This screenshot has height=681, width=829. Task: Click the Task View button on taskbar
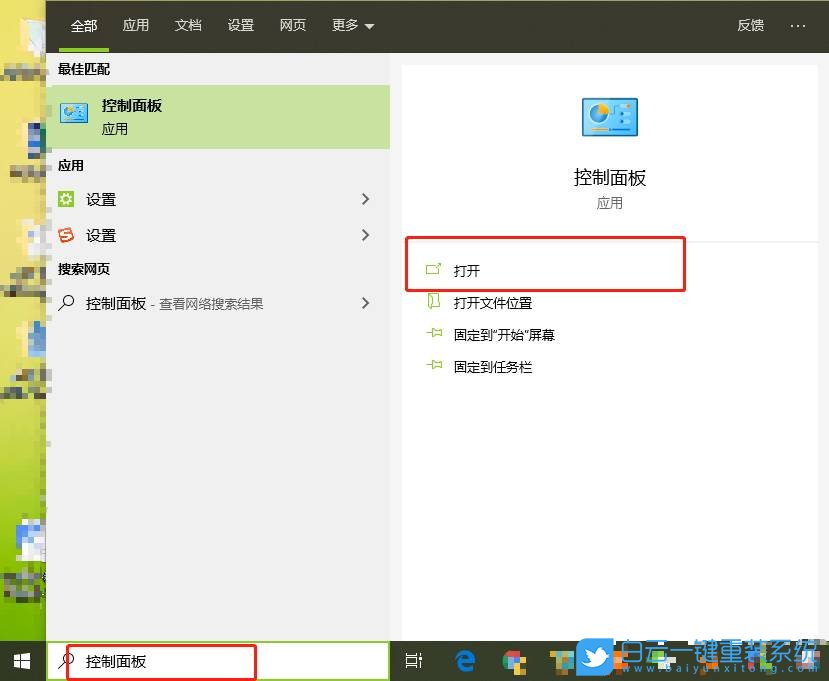pos(414,661)
